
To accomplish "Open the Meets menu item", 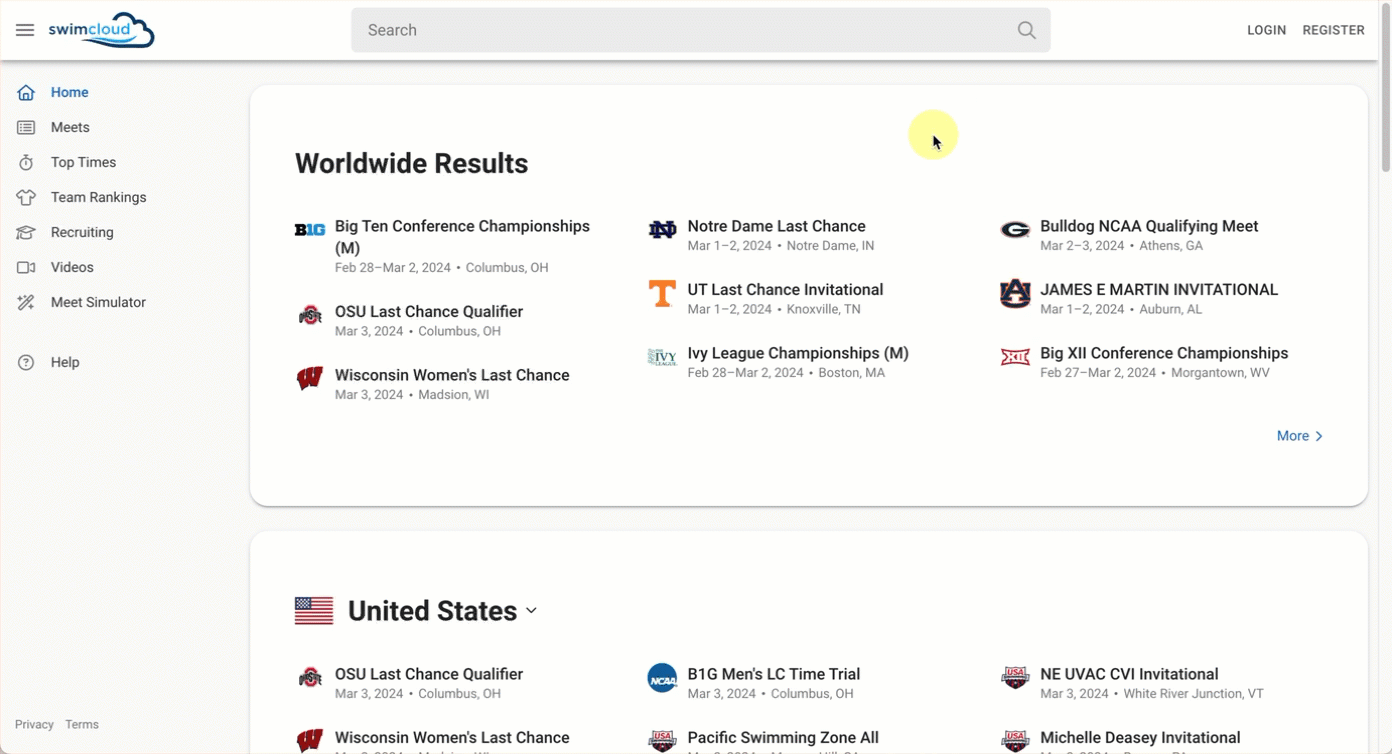I will [70, 127].
